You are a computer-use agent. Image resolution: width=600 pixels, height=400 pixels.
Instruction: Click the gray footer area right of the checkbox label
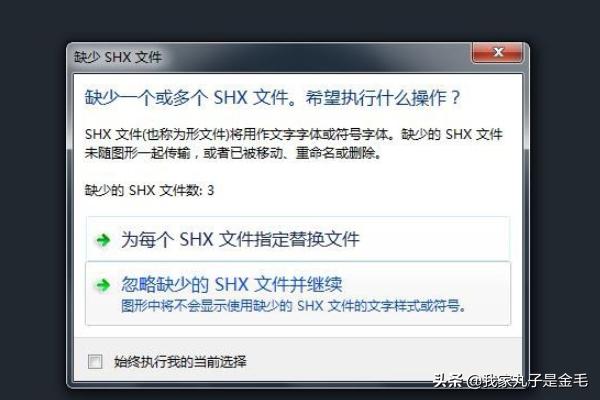(x=383, y=361)
